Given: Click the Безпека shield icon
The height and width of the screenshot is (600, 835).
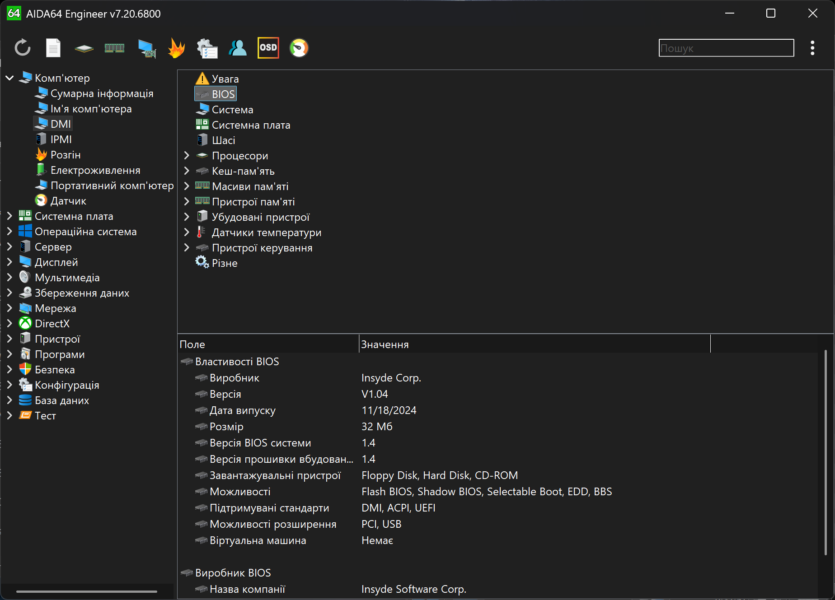Looking at the screenshot, I should 25,369.
